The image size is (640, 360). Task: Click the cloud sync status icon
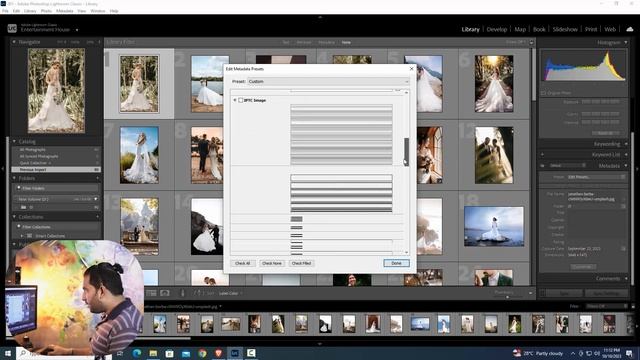tap(629, 29)
